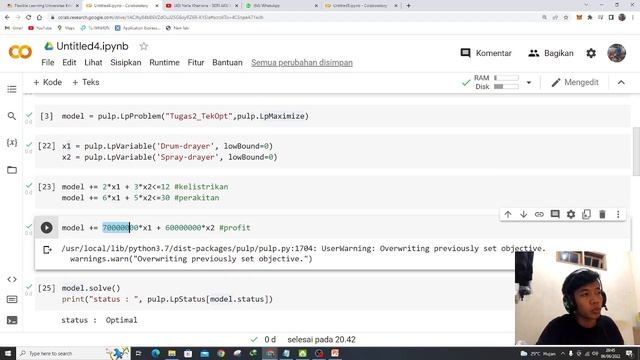Screen dimensions: 640x360
Task: Star the Untitled4.ipynb notebook
Action: (143, 46)
